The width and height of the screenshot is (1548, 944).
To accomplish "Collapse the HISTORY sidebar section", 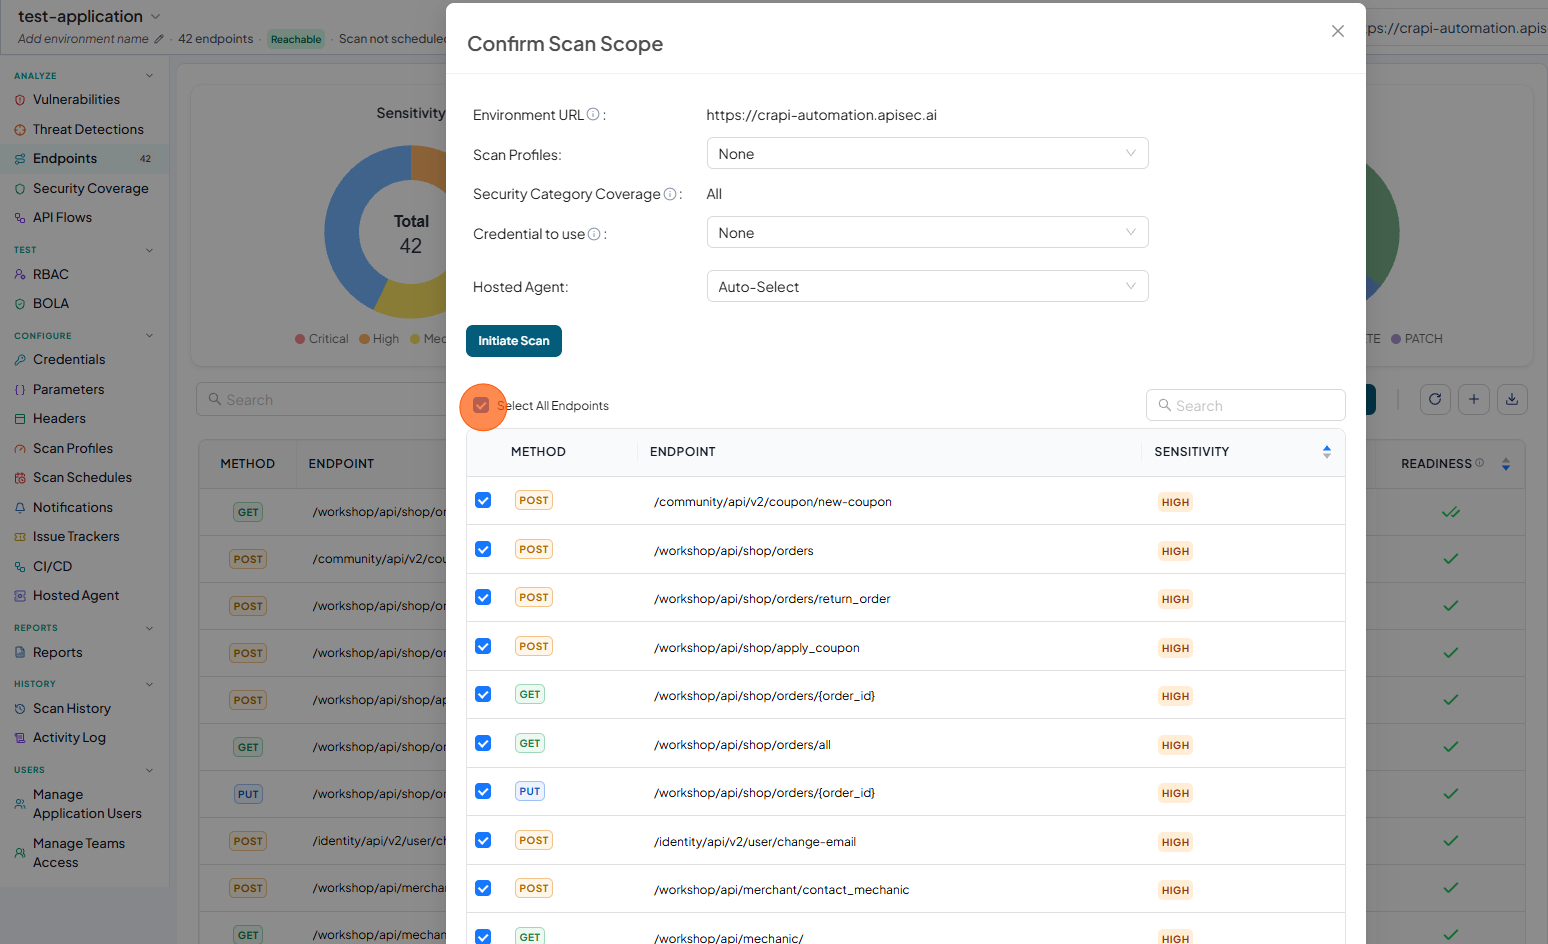I will pyautogui.click(x=149, y=684).
